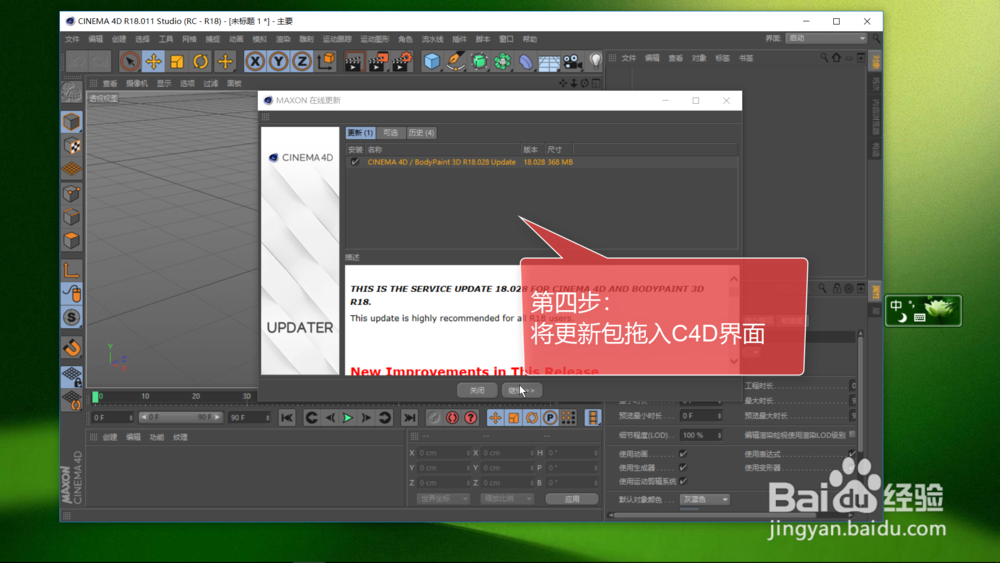Click the coordinate system cube icon
1000x563 pixels.
coord(326,61)
